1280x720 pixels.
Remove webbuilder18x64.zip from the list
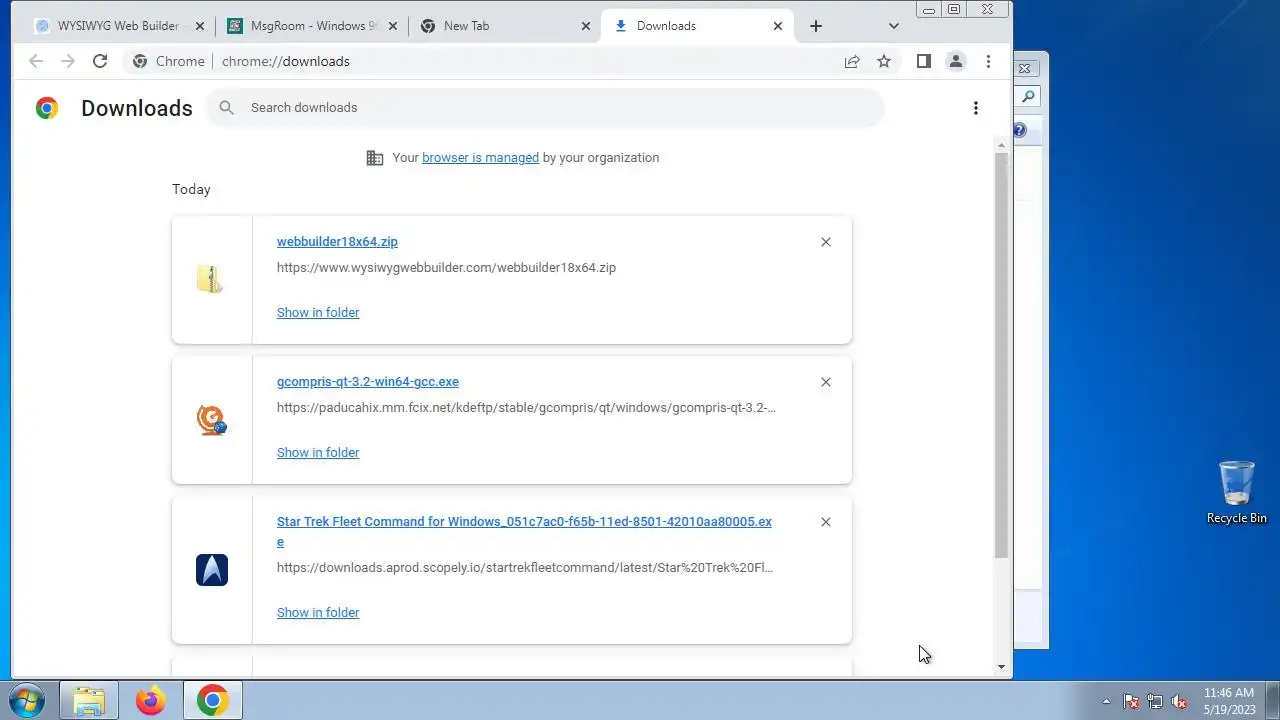pyautogui.click(x=826, y=242)
